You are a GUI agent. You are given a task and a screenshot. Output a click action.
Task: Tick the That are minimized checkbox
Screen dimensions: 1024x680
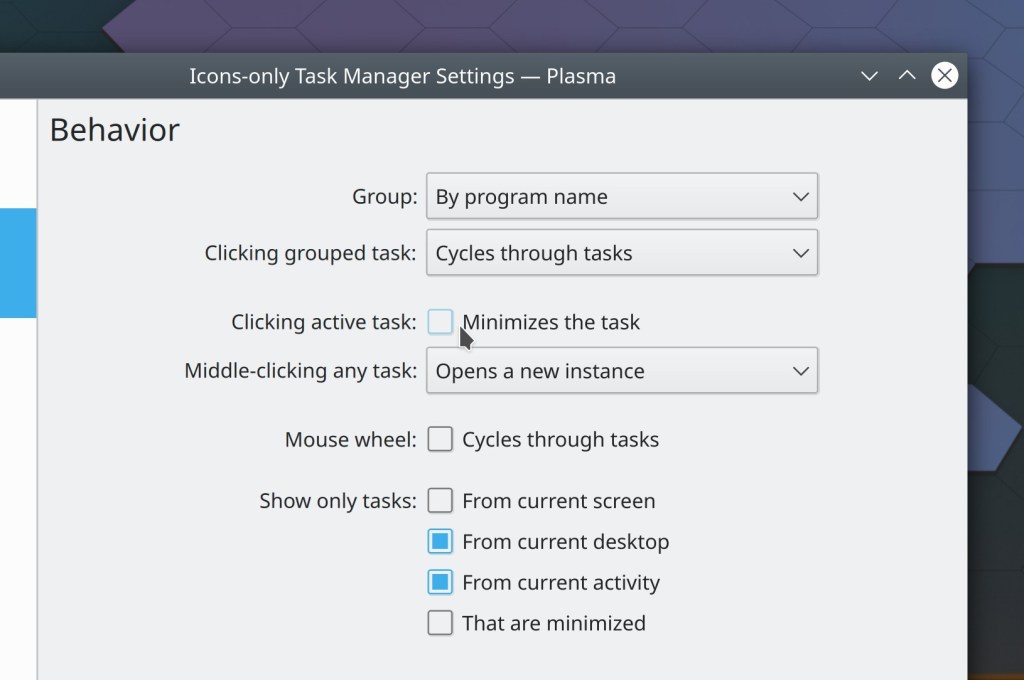[440, 624]
